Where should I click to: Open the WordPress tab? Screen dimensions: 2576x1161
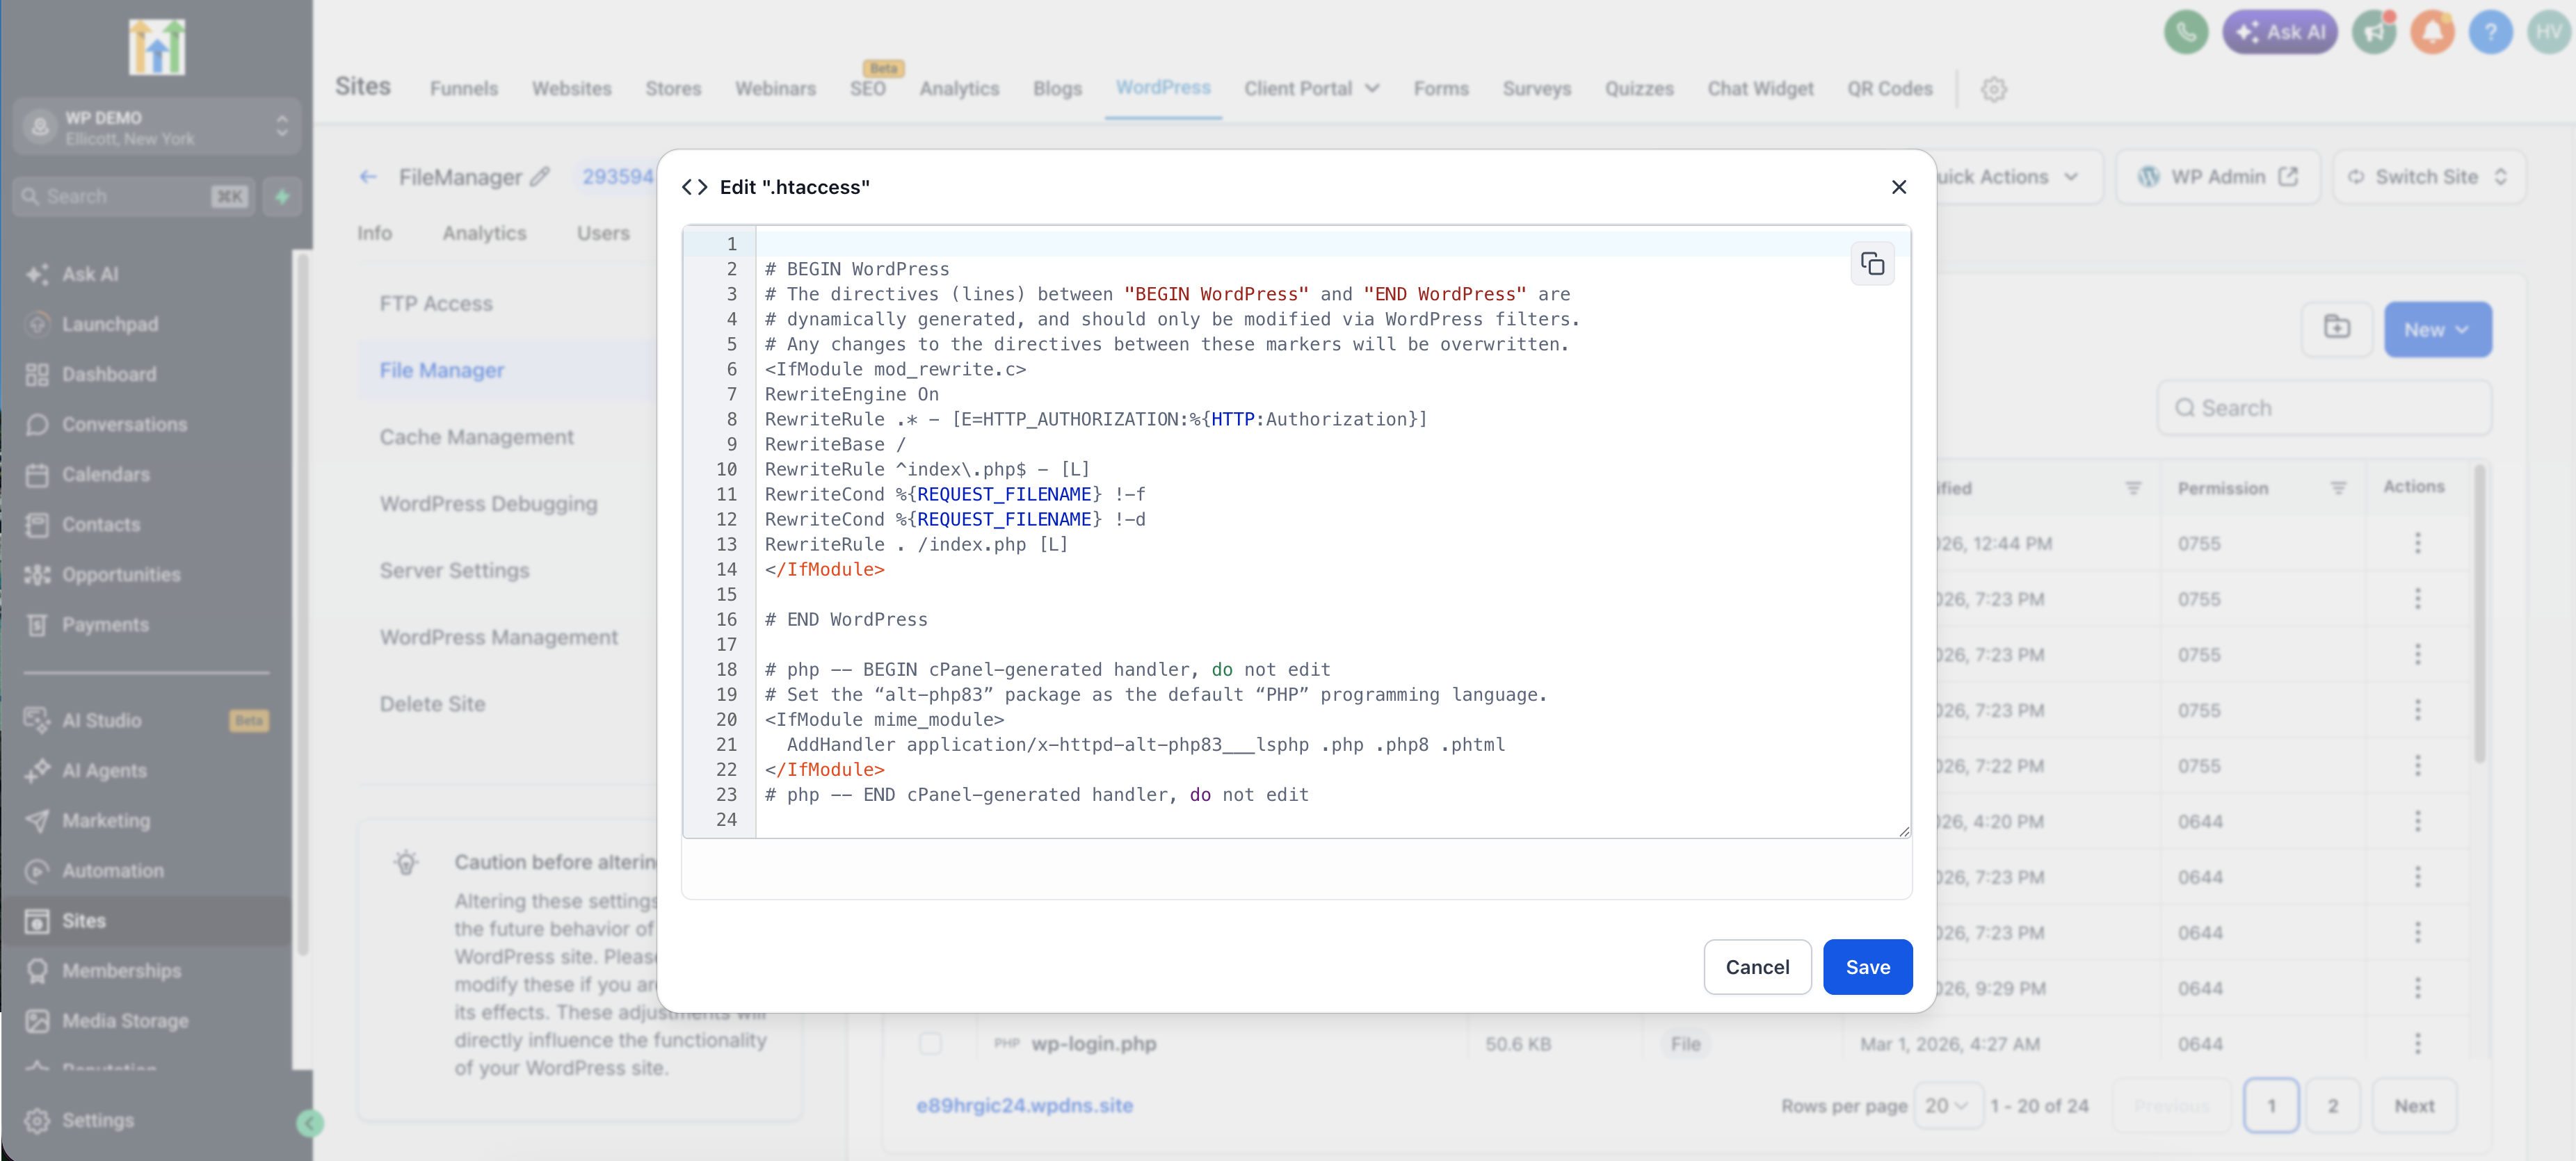pos(1163,88)
